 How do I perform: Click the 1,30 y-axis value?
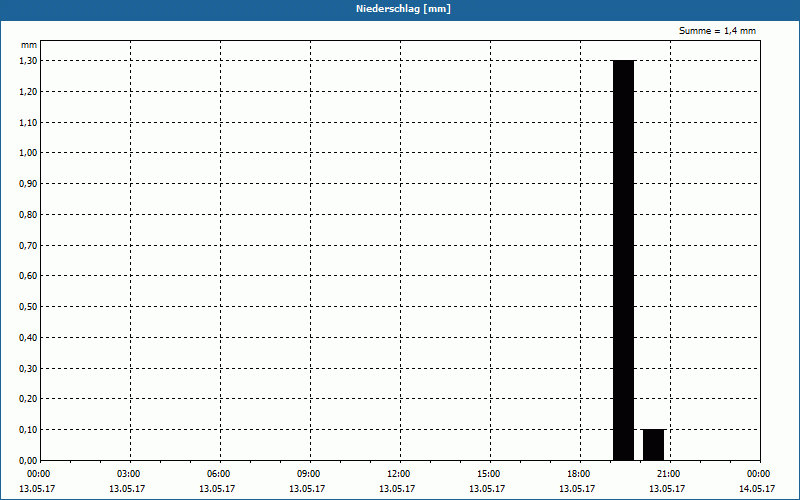(28, 61)
